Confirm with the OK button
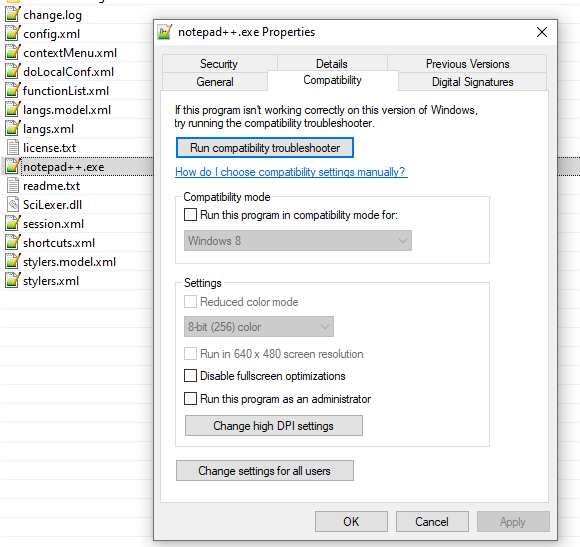This screenshot has height=547, width=580. click(x=351, y=521)
